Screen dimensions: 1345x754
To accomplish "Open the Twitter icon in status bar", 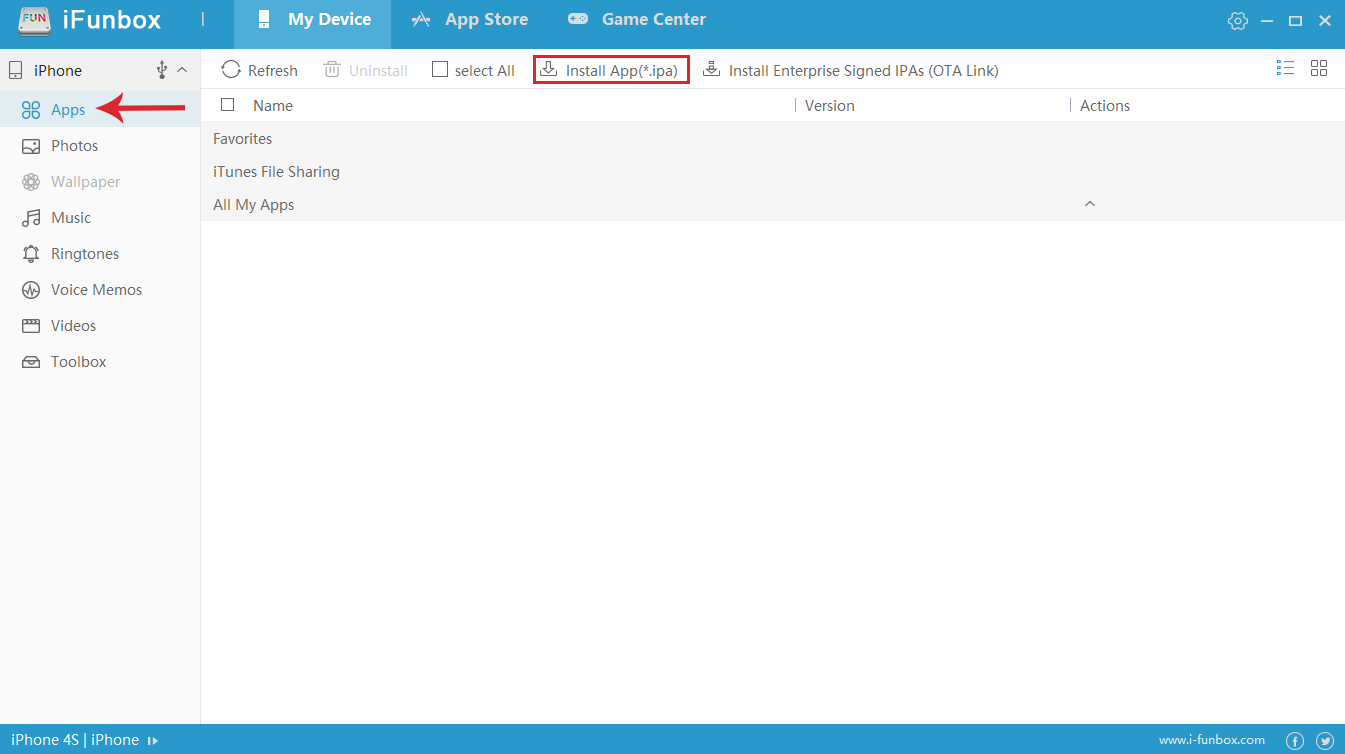I will pyautogui.click(x=1325, y=741).
